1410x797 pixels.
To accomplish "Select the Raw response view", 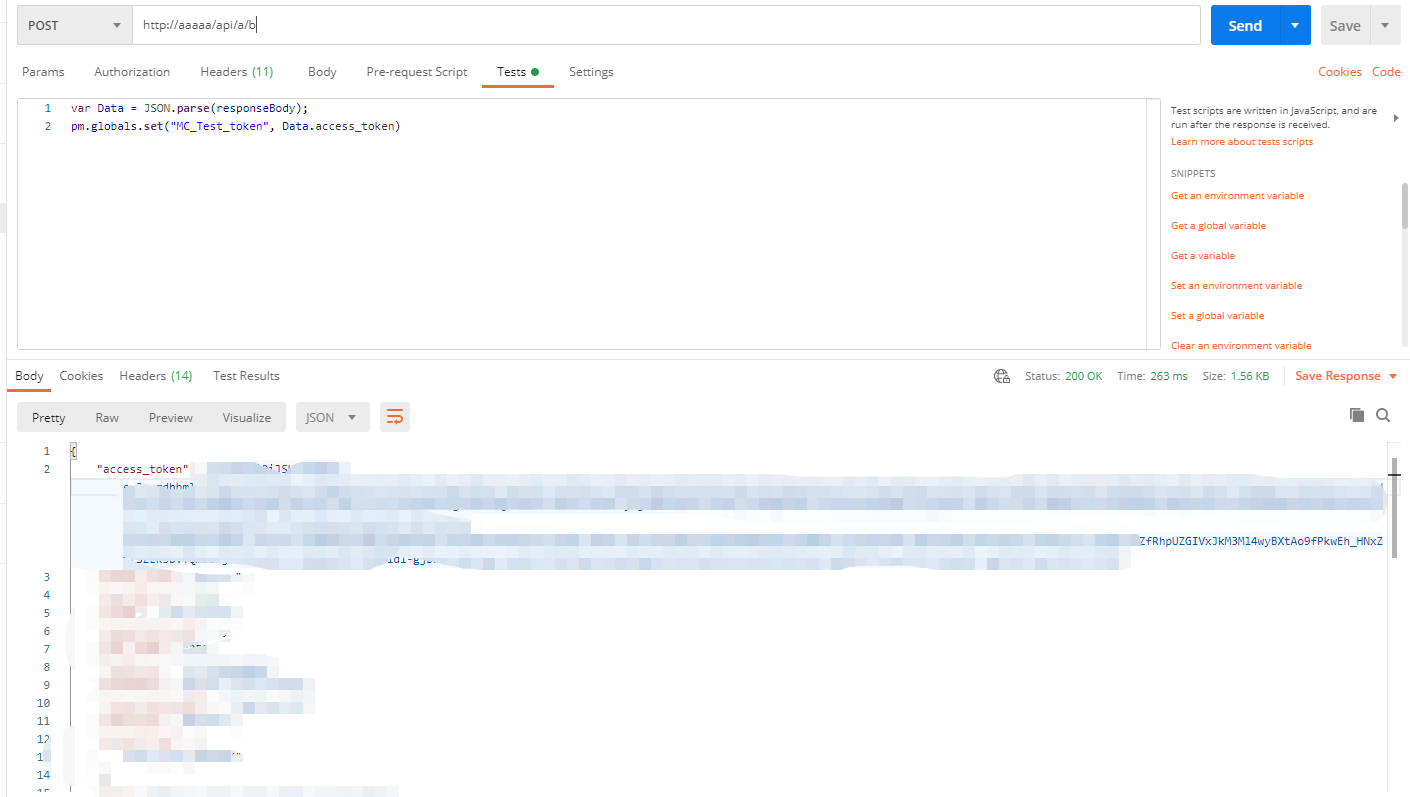I will [x=107, y=417].
